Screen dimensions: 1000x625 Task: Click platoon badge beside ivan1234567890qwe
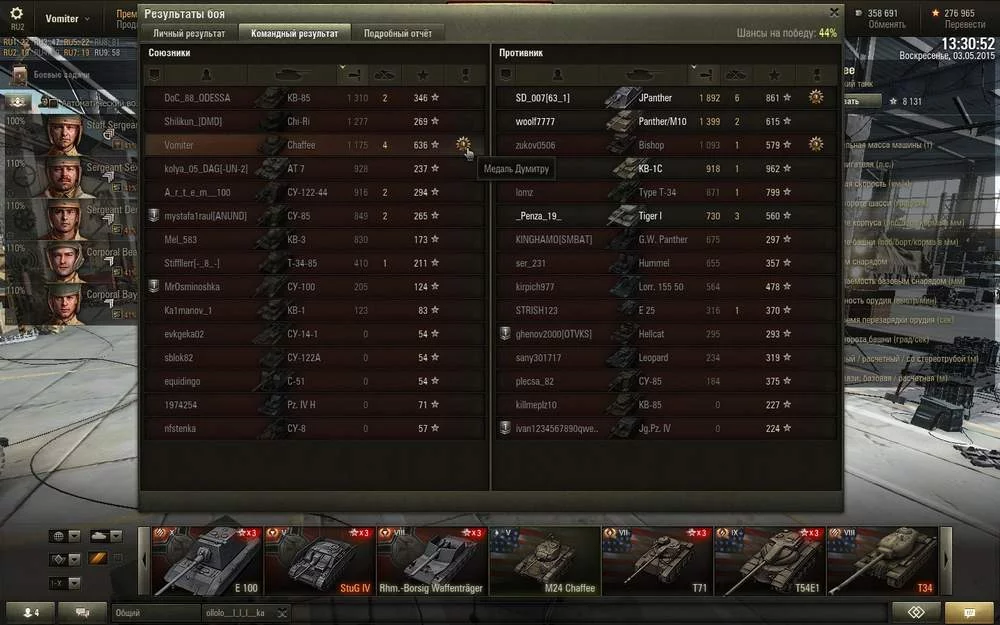[505, 428]
